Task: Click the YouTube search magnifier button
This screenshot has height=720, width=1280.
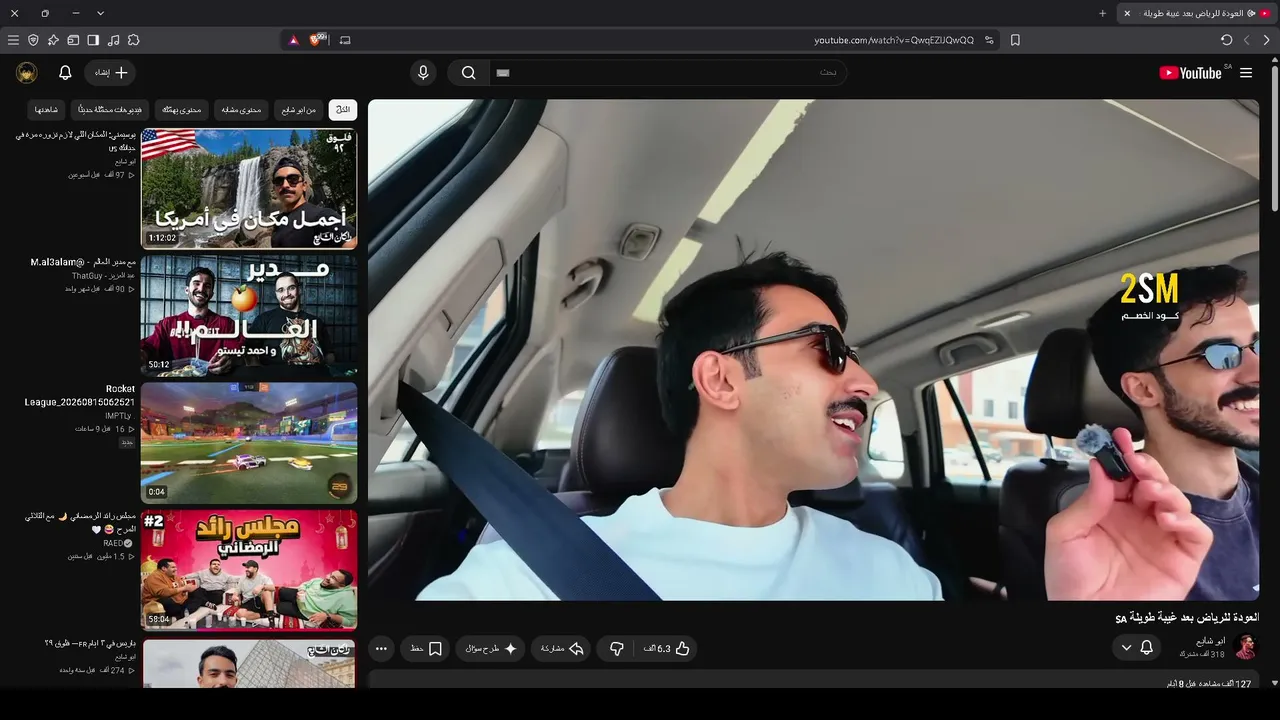Action: tap(468, 73)
